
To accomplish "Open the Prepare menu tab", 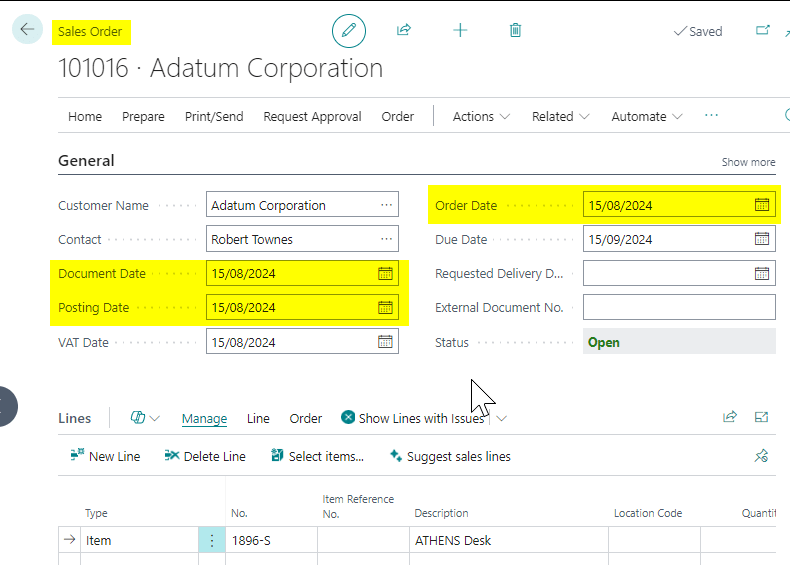I will (143, 117).
